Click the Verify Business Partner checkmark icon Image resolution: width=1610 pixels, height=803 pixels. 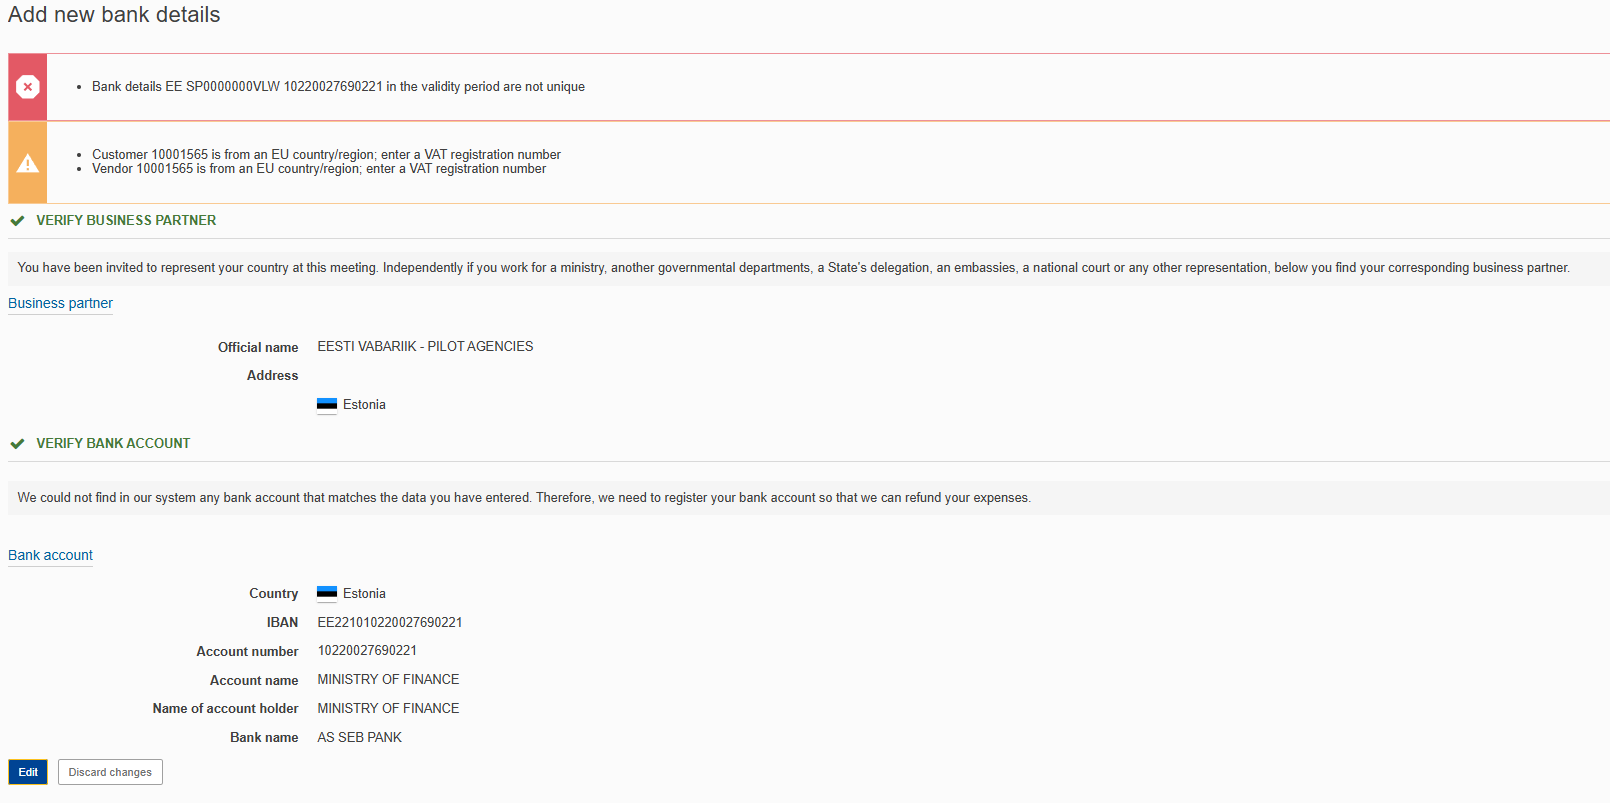(x=17, y=221)
